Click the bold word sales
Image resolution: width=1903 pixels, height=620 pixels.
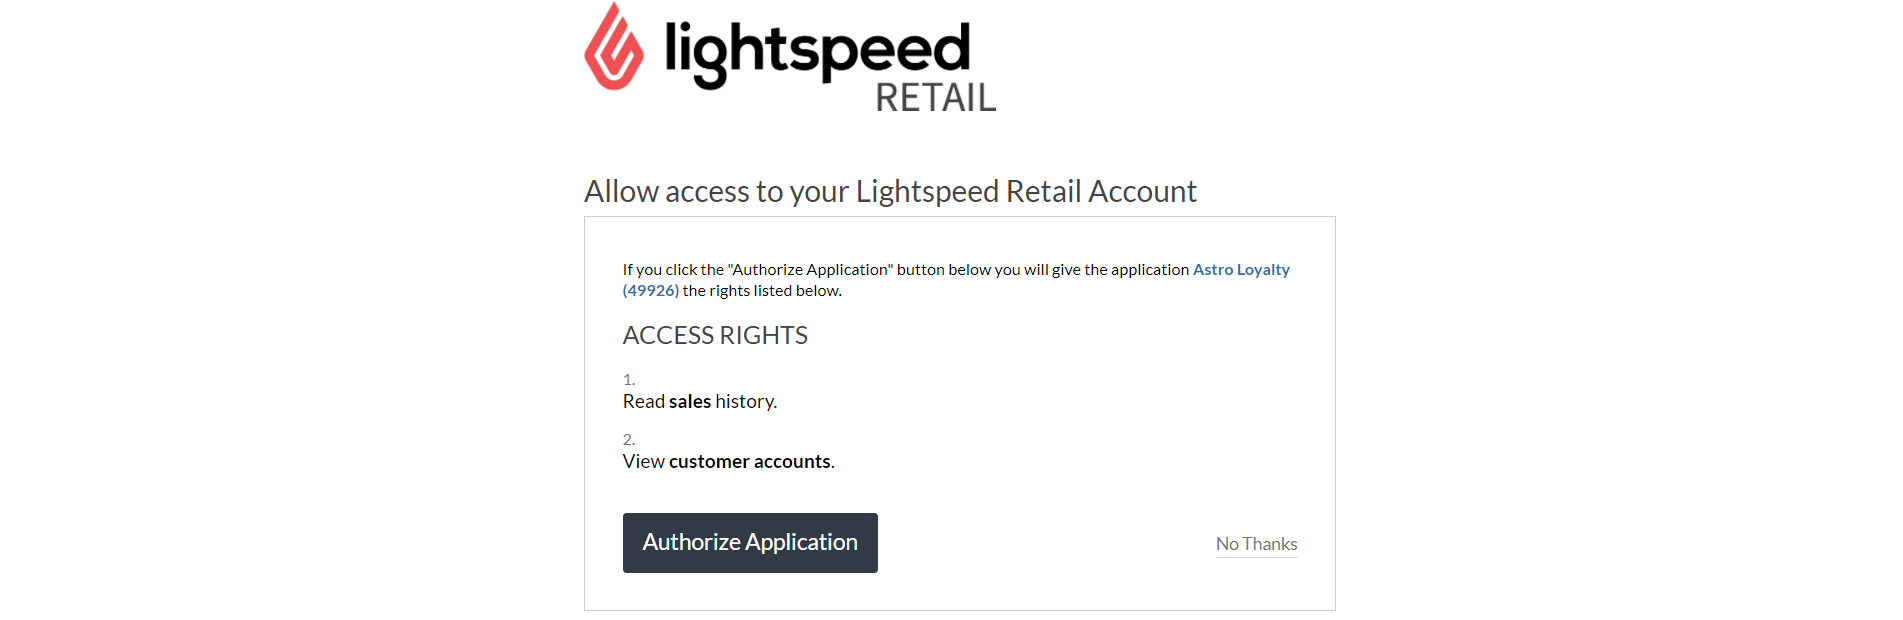690,402
